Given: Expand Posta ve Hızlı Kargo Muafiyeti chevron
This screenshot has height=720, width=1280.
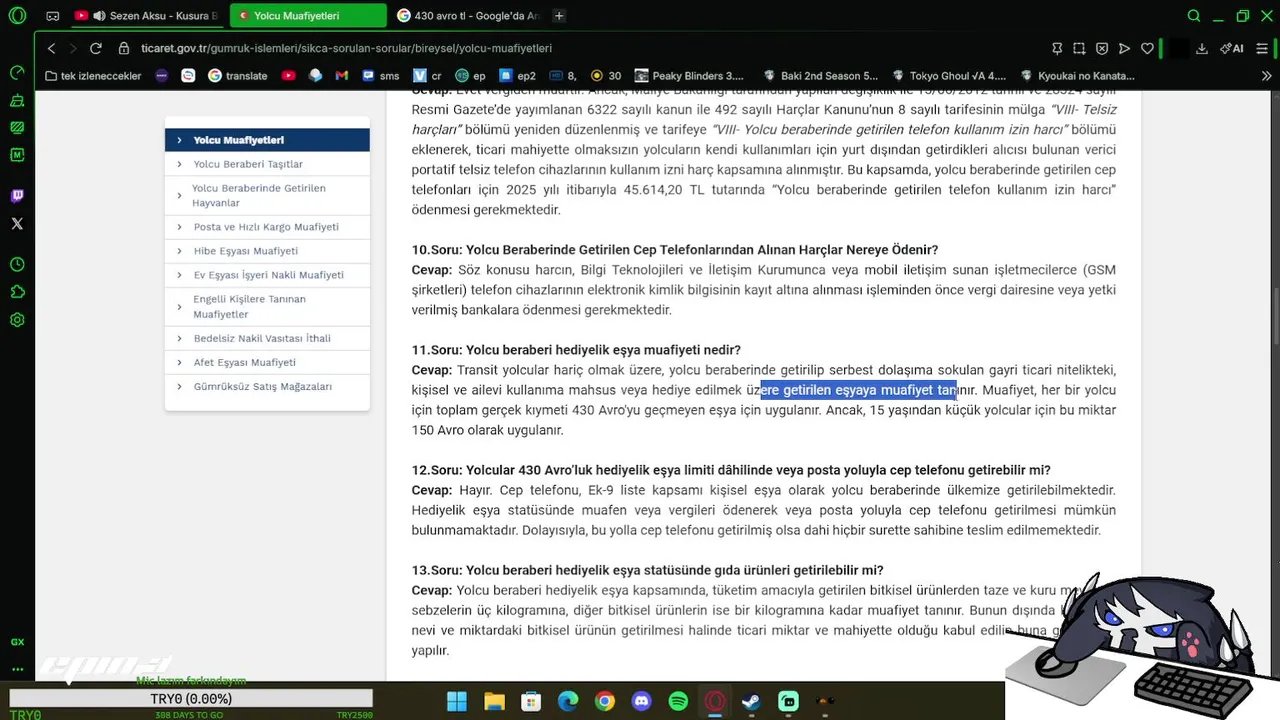Looking at the screenshot, I should (179, 227).
